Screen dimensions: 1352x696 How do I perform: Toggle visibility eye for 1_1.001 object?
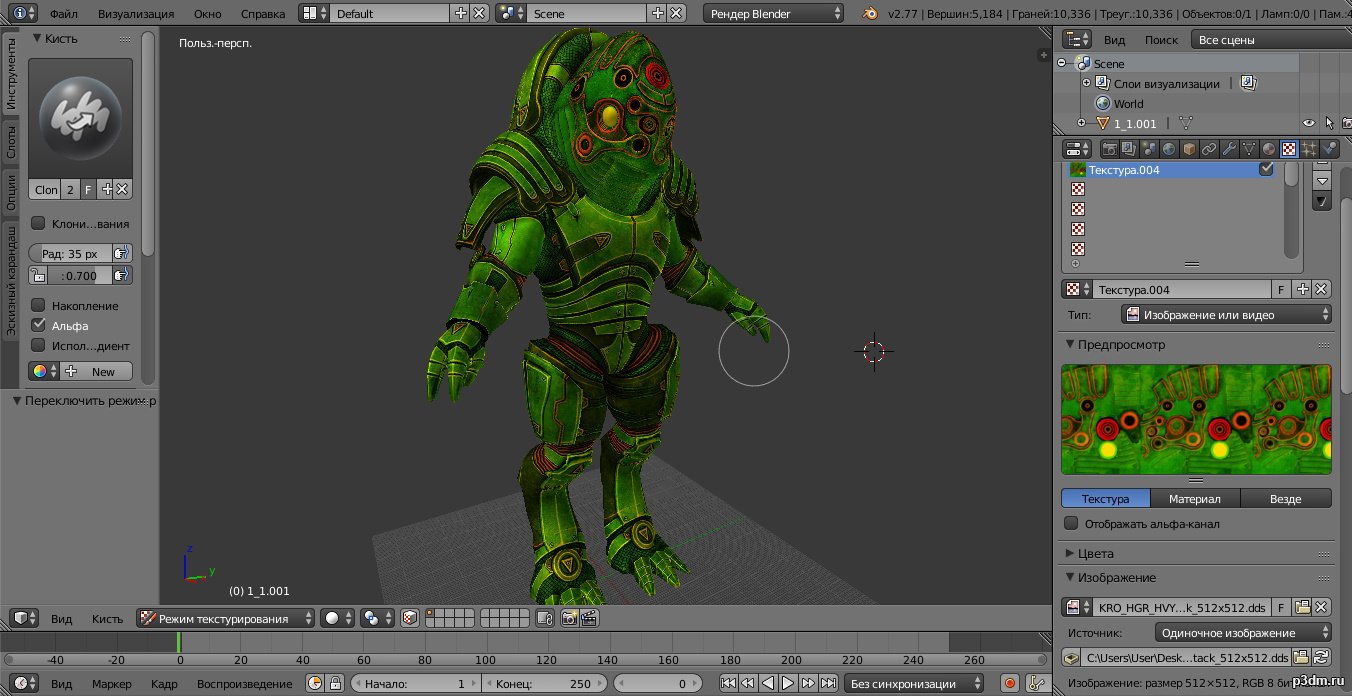click(1308, 123)
